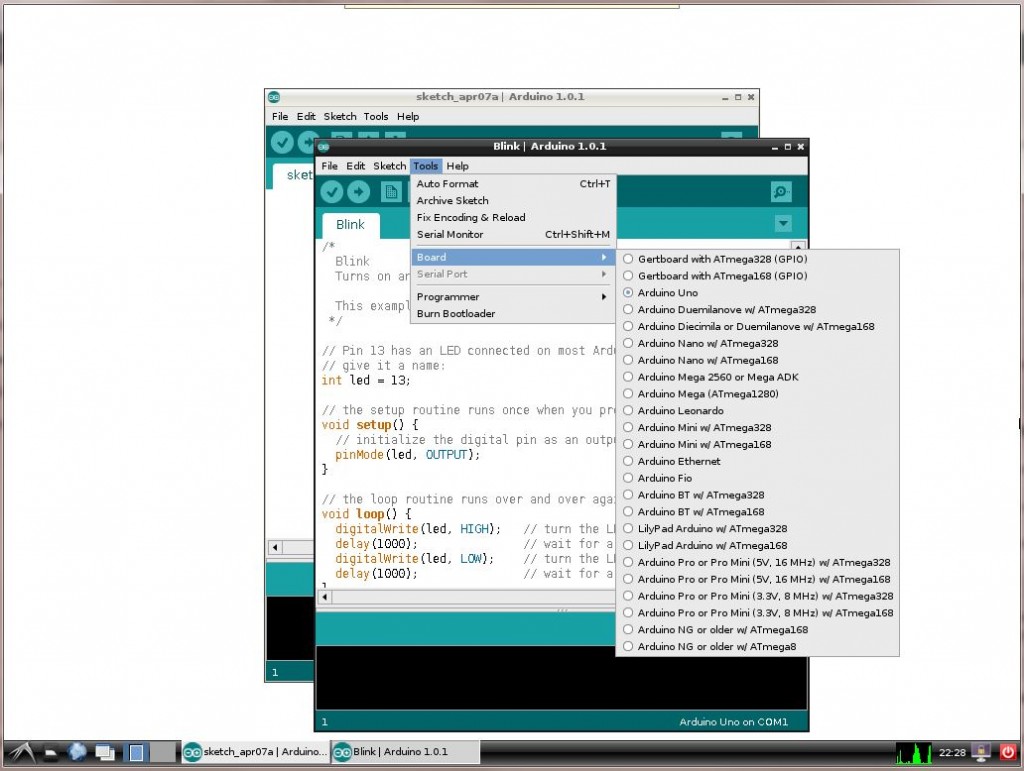The width and height of the screenshot is (1024, 771).
Task: Open the web browser globe icon in taskbar
Action: coord(77,751)
